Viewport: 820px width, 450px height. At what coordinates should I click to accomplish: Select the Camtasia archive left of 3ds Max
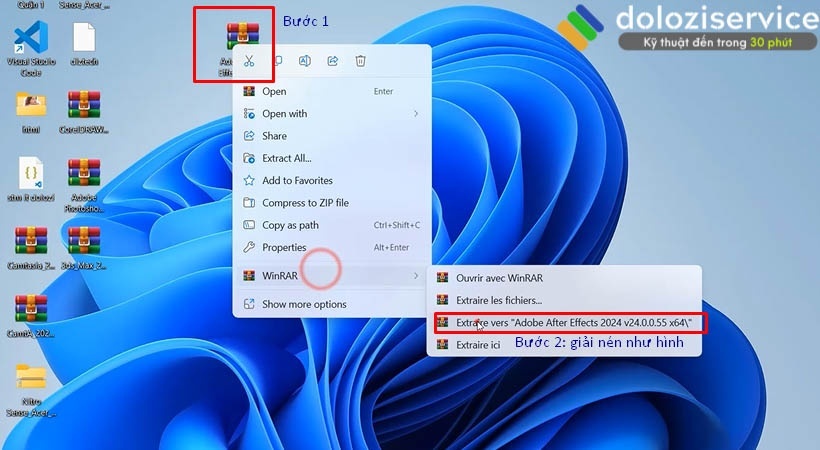click(x=31, y=240)
